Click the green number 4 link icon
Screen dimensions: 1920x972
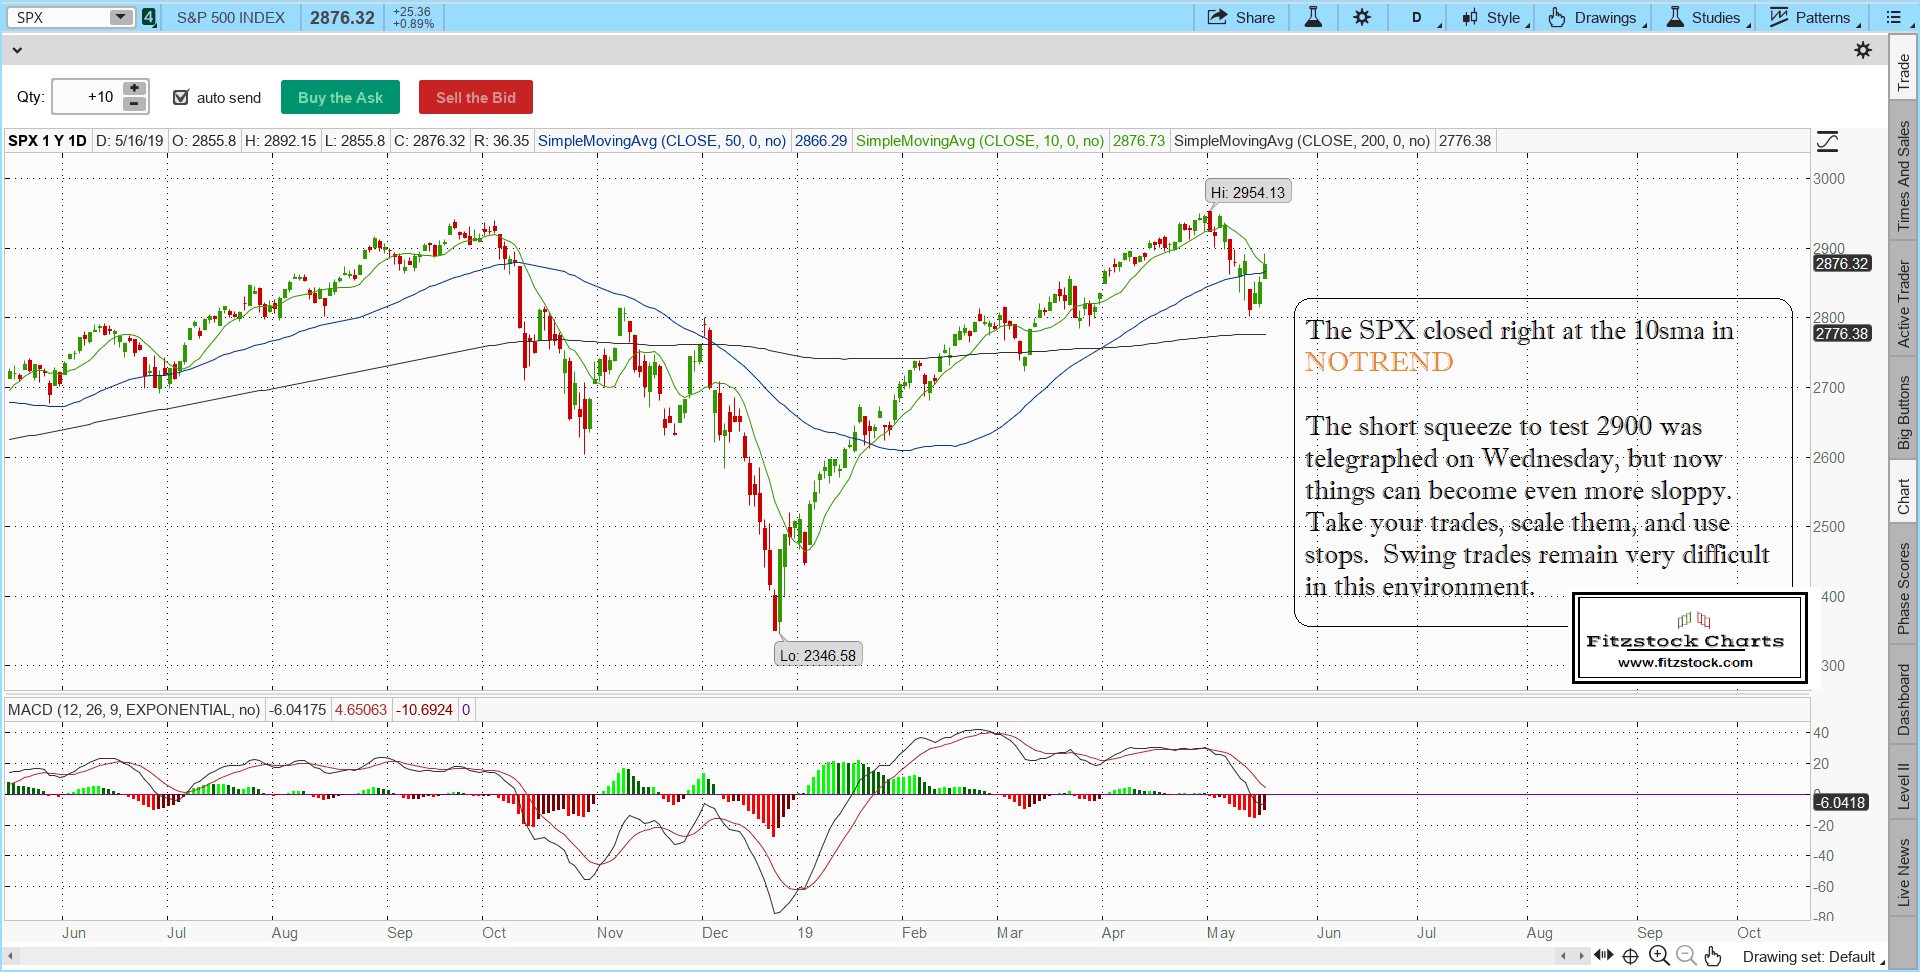click(149, 17)
